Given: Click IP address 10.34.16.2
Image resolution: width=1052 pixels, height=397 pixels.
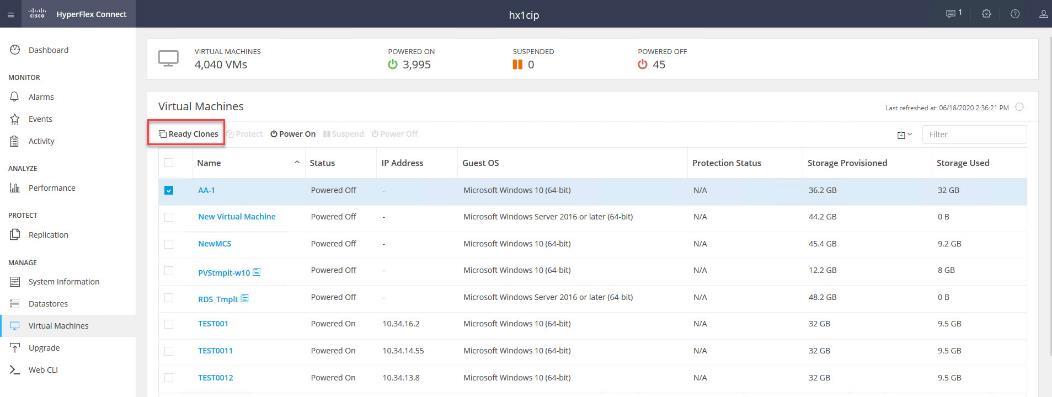Looking at the screenshot, I should pos(401,324).
